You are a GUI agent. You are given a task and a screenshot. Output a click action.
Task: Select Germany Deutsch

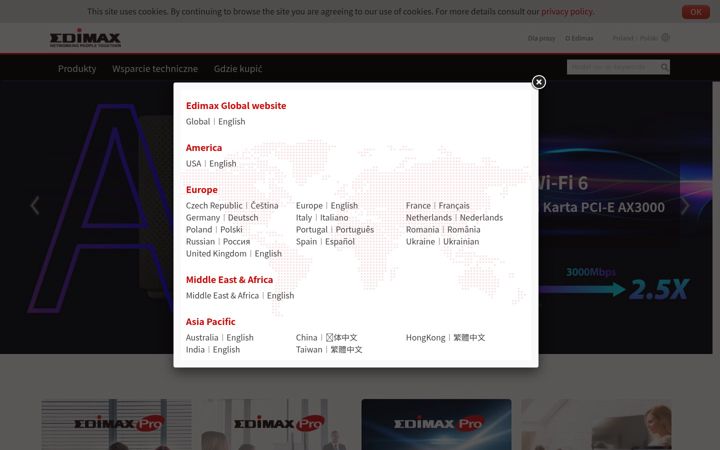[222, 218]
